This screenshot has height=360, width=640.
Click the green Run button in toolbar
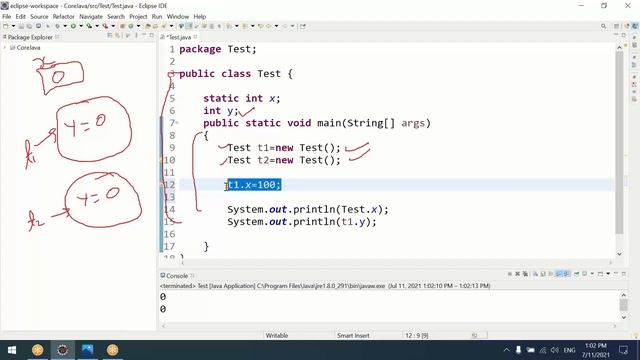(x=73, y=26)
